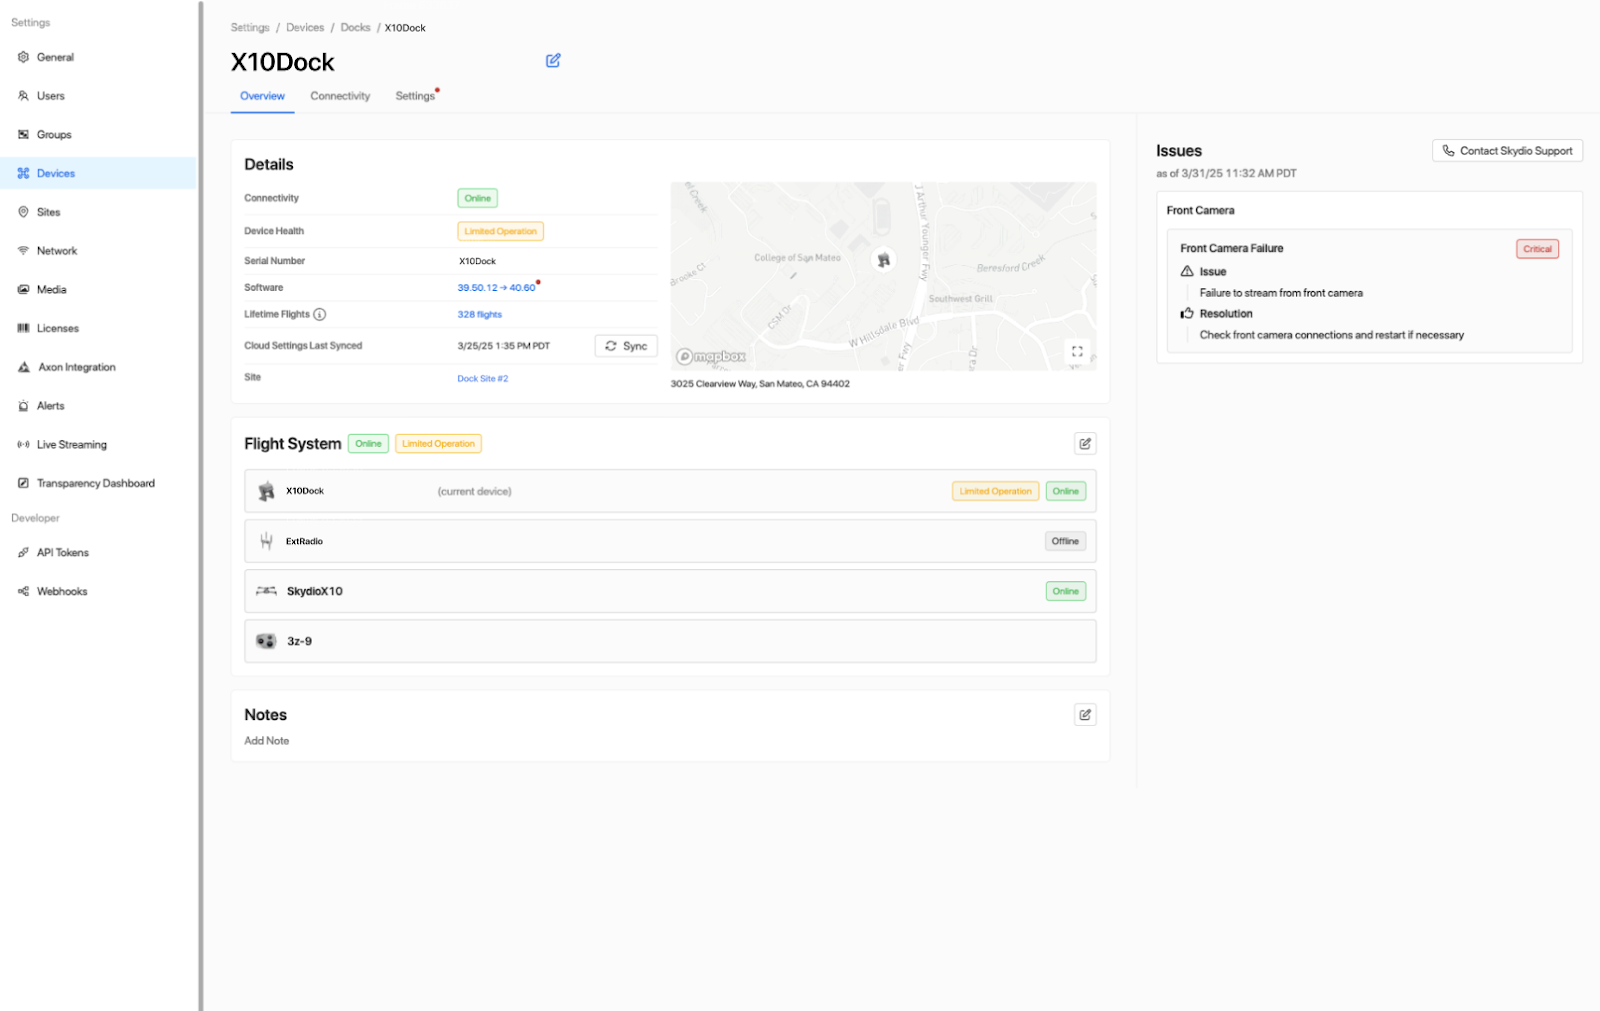Click the X10Dock device icon in Flight System
1600x1011 pixels.
pyautogui.click(x=266, y=491)
